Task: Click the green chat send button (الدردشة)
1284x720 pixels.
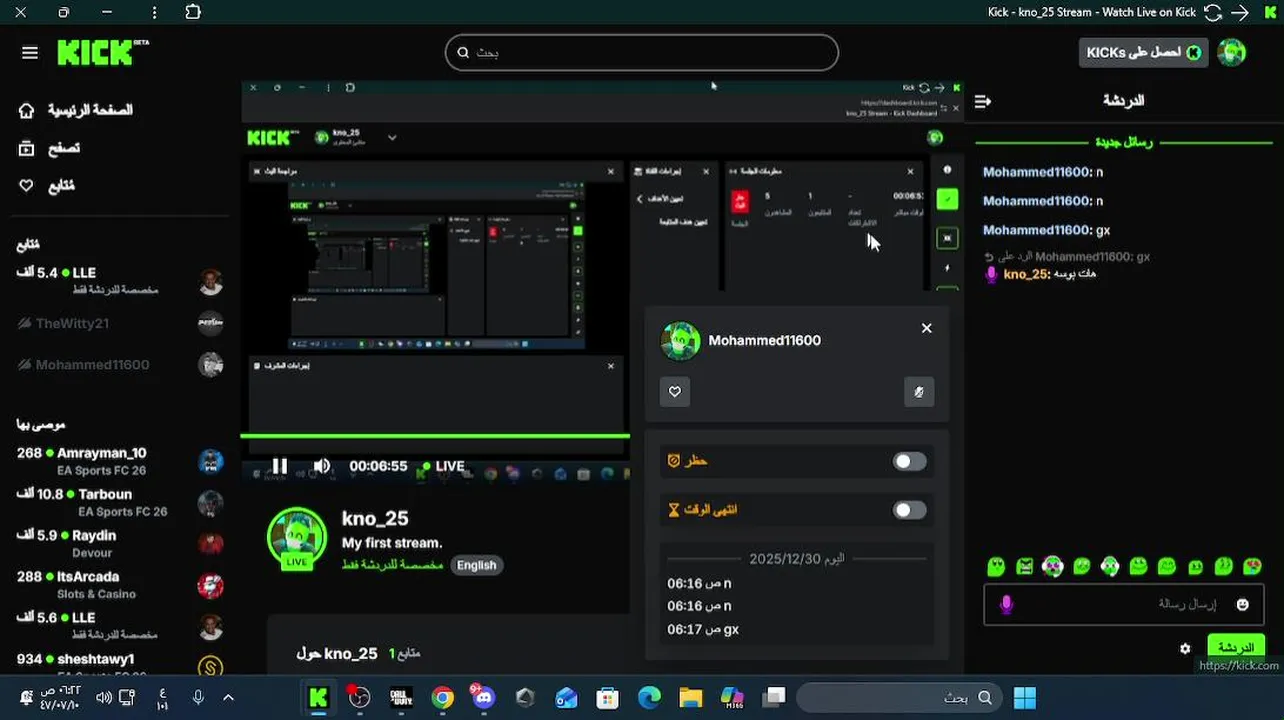Action: coord(1236,648)
